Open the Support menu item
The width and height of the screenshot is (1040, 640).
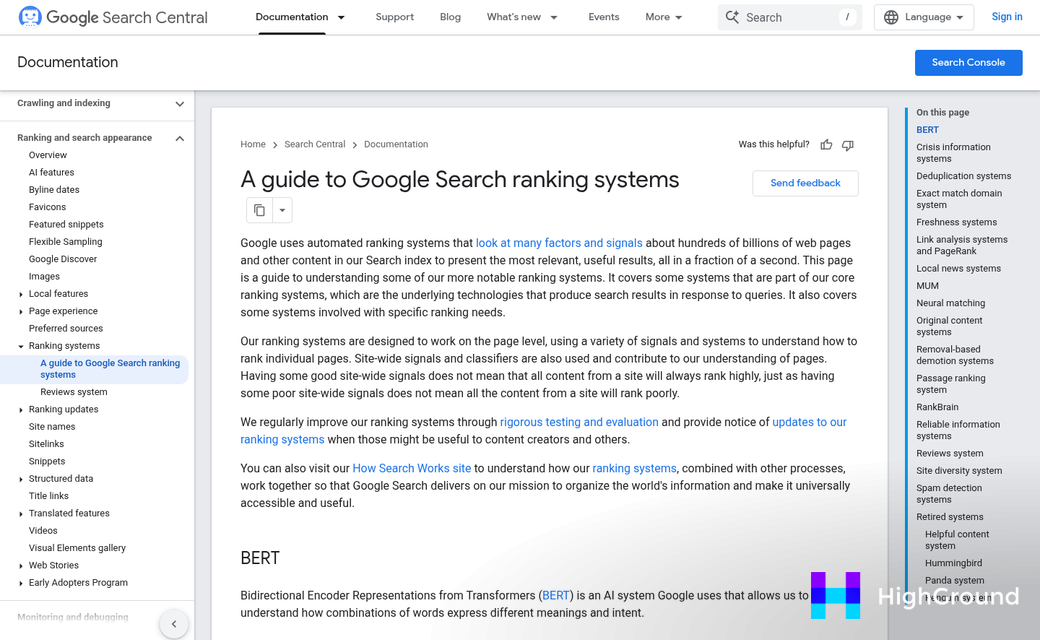click(395, 17)
